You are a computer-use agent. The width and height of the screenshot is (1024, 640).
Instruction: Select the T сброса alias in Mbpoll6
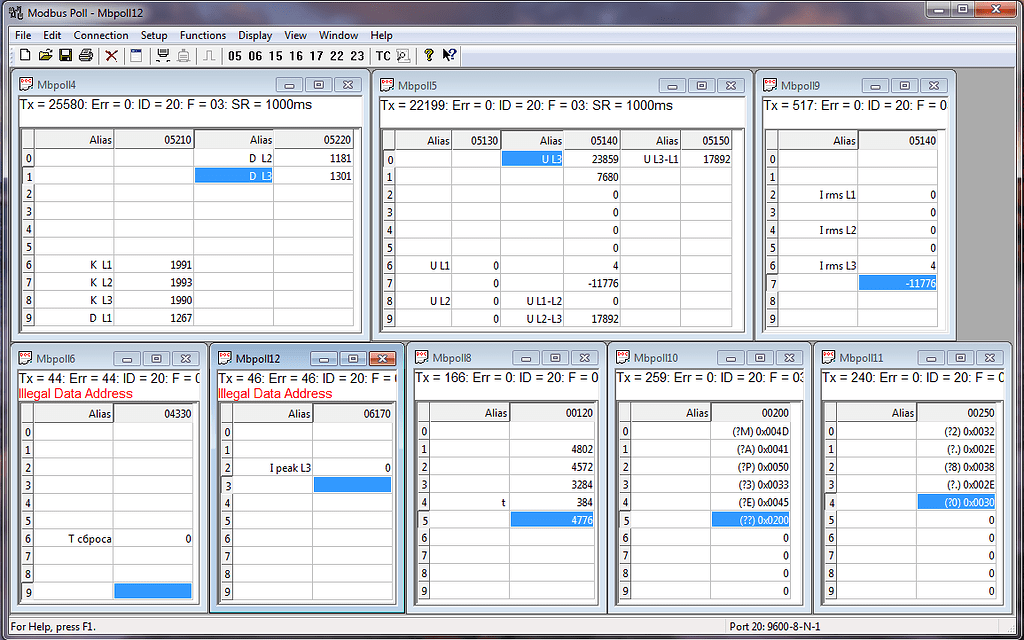(73, 539)
